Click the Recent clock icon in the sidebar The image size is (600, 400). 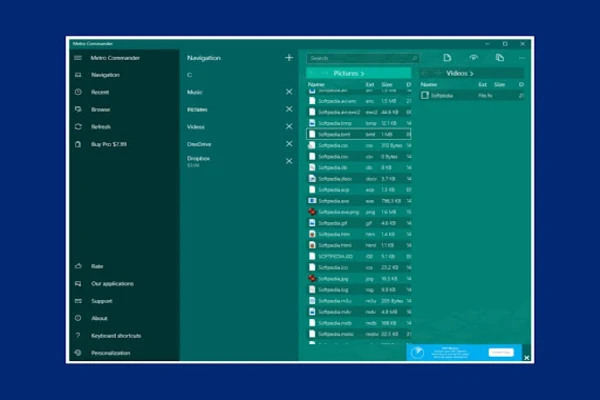coord(78,92)
